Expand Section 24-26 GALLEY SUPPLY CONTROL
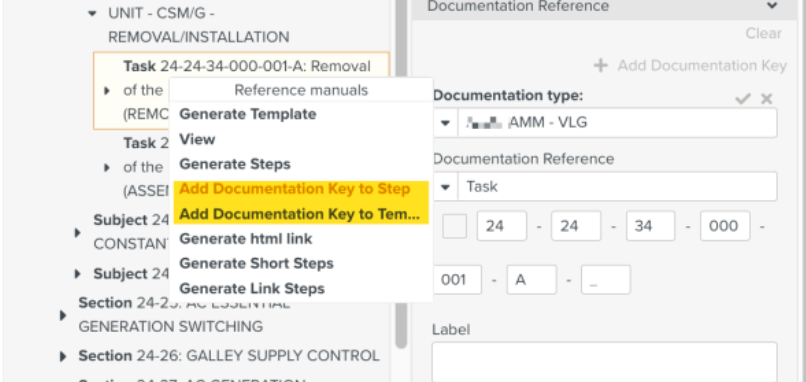The image size is (806, 382). [x=63, y=356]
